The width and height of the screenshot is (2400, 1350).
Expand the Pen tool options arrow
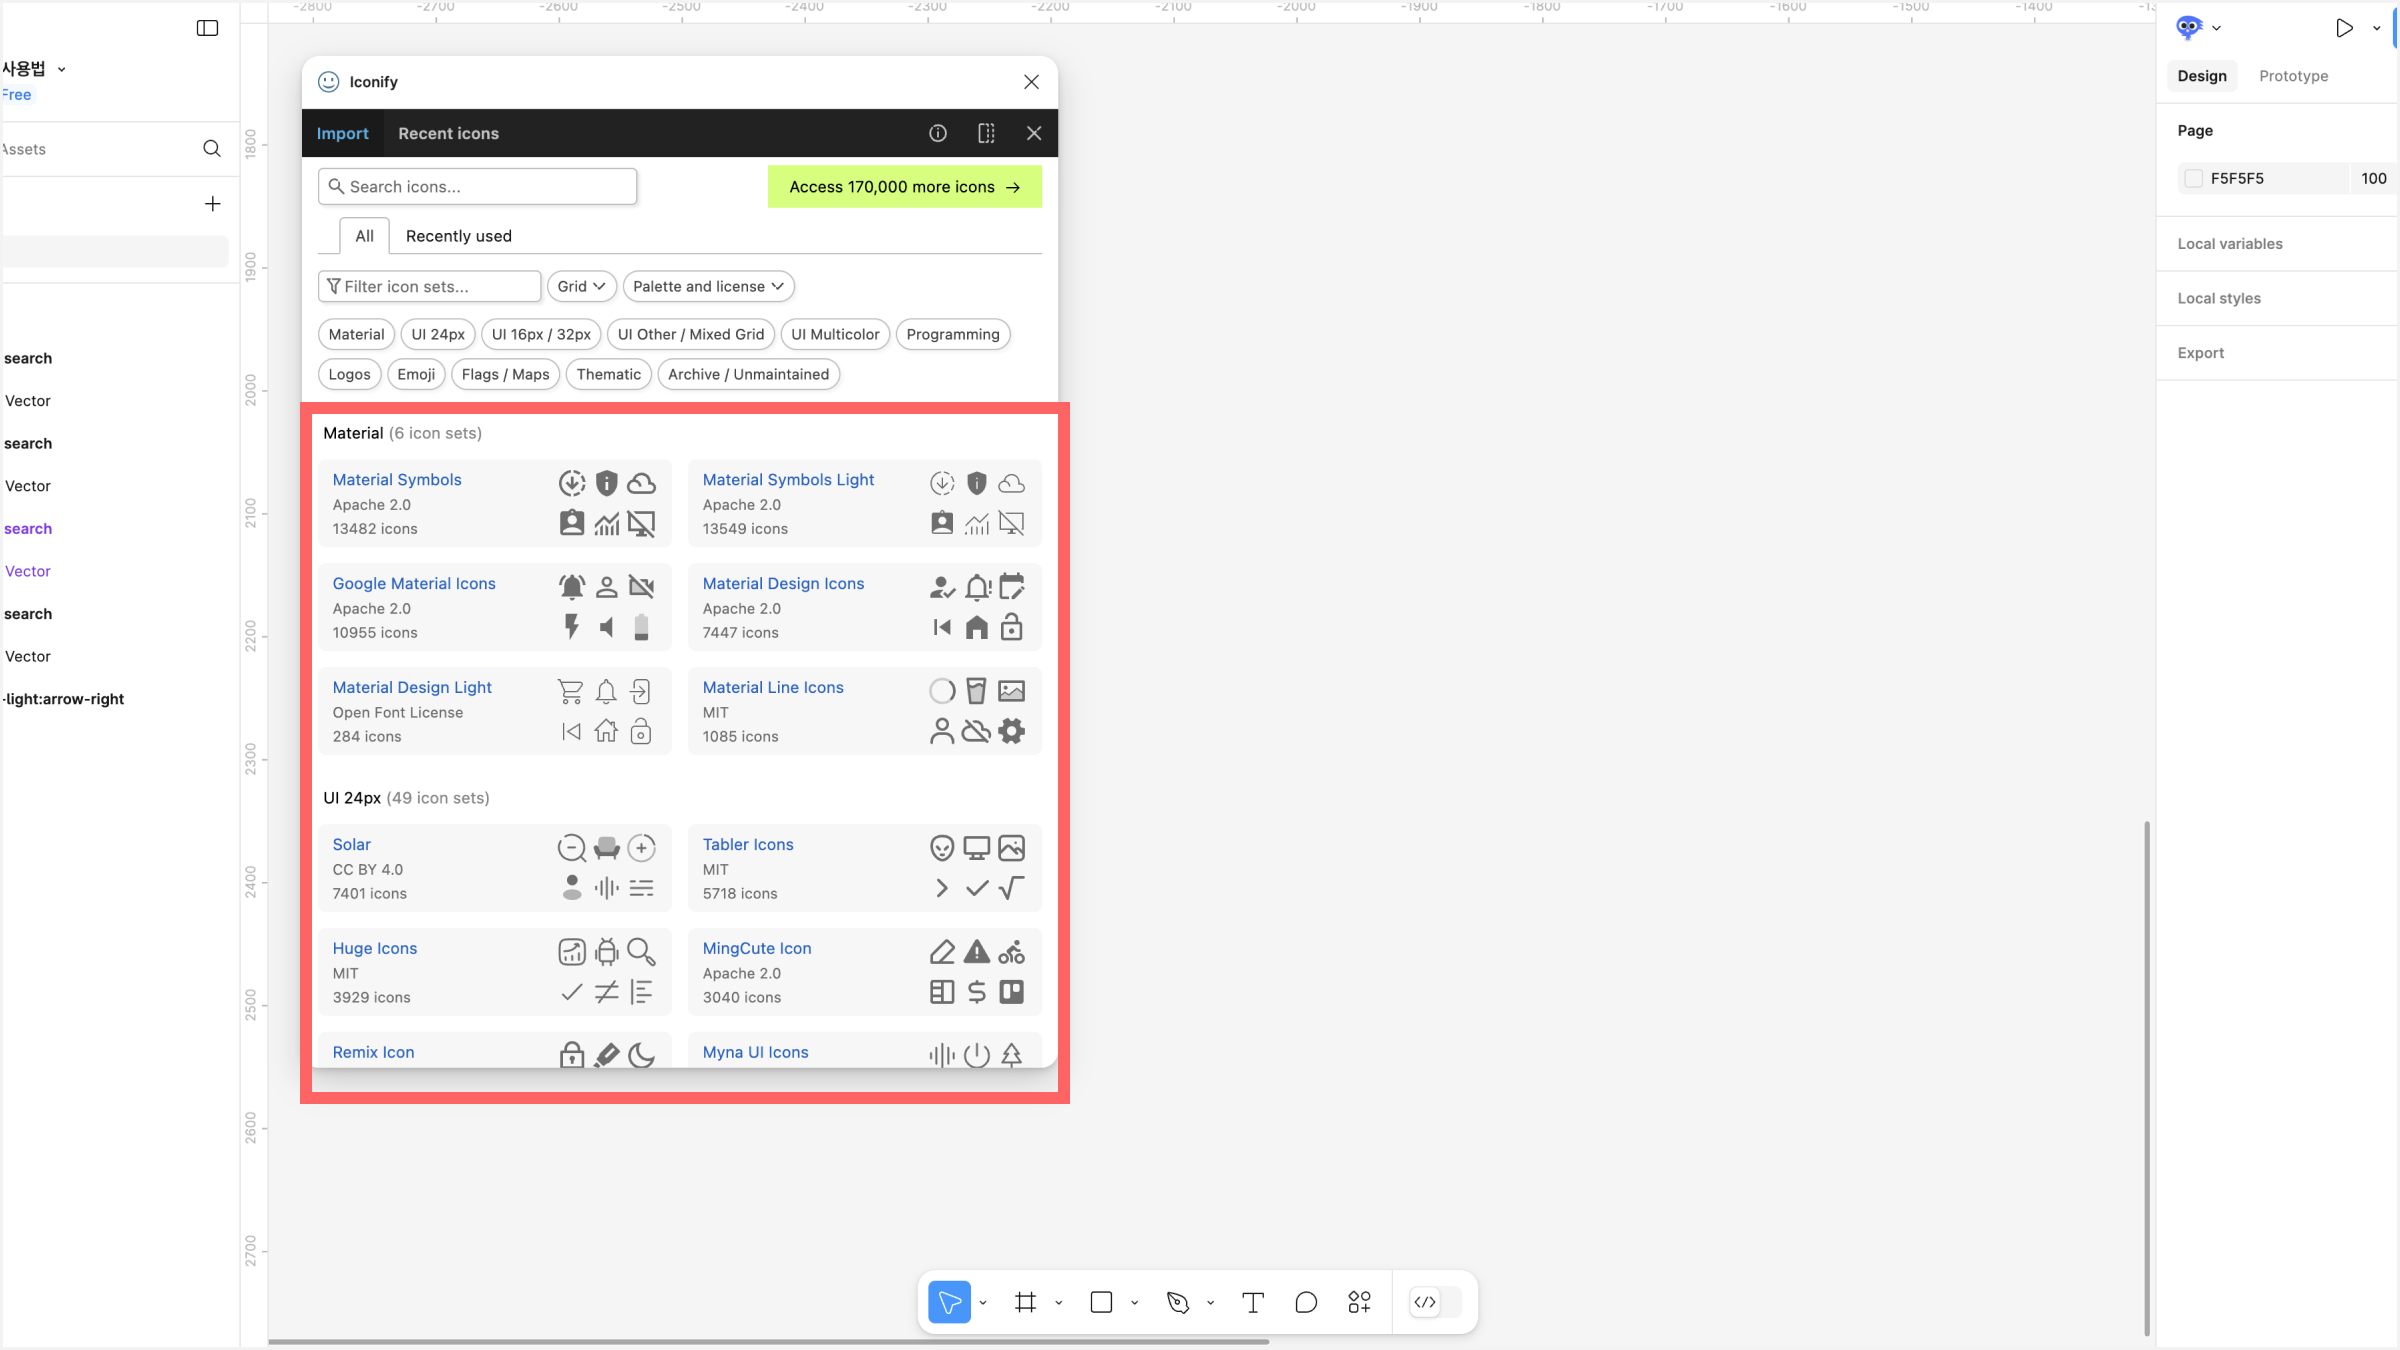click(x=1211, y=1302)
